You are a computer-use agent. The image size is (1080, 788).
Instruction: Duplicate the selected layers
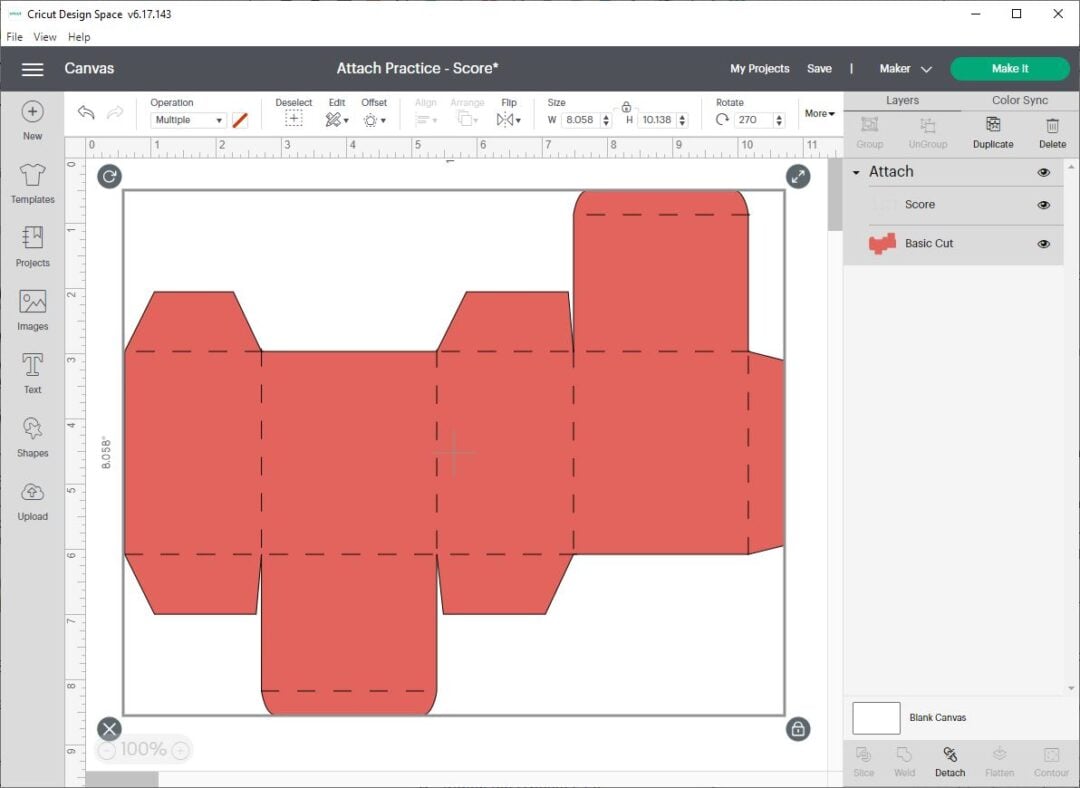(992, 130)
